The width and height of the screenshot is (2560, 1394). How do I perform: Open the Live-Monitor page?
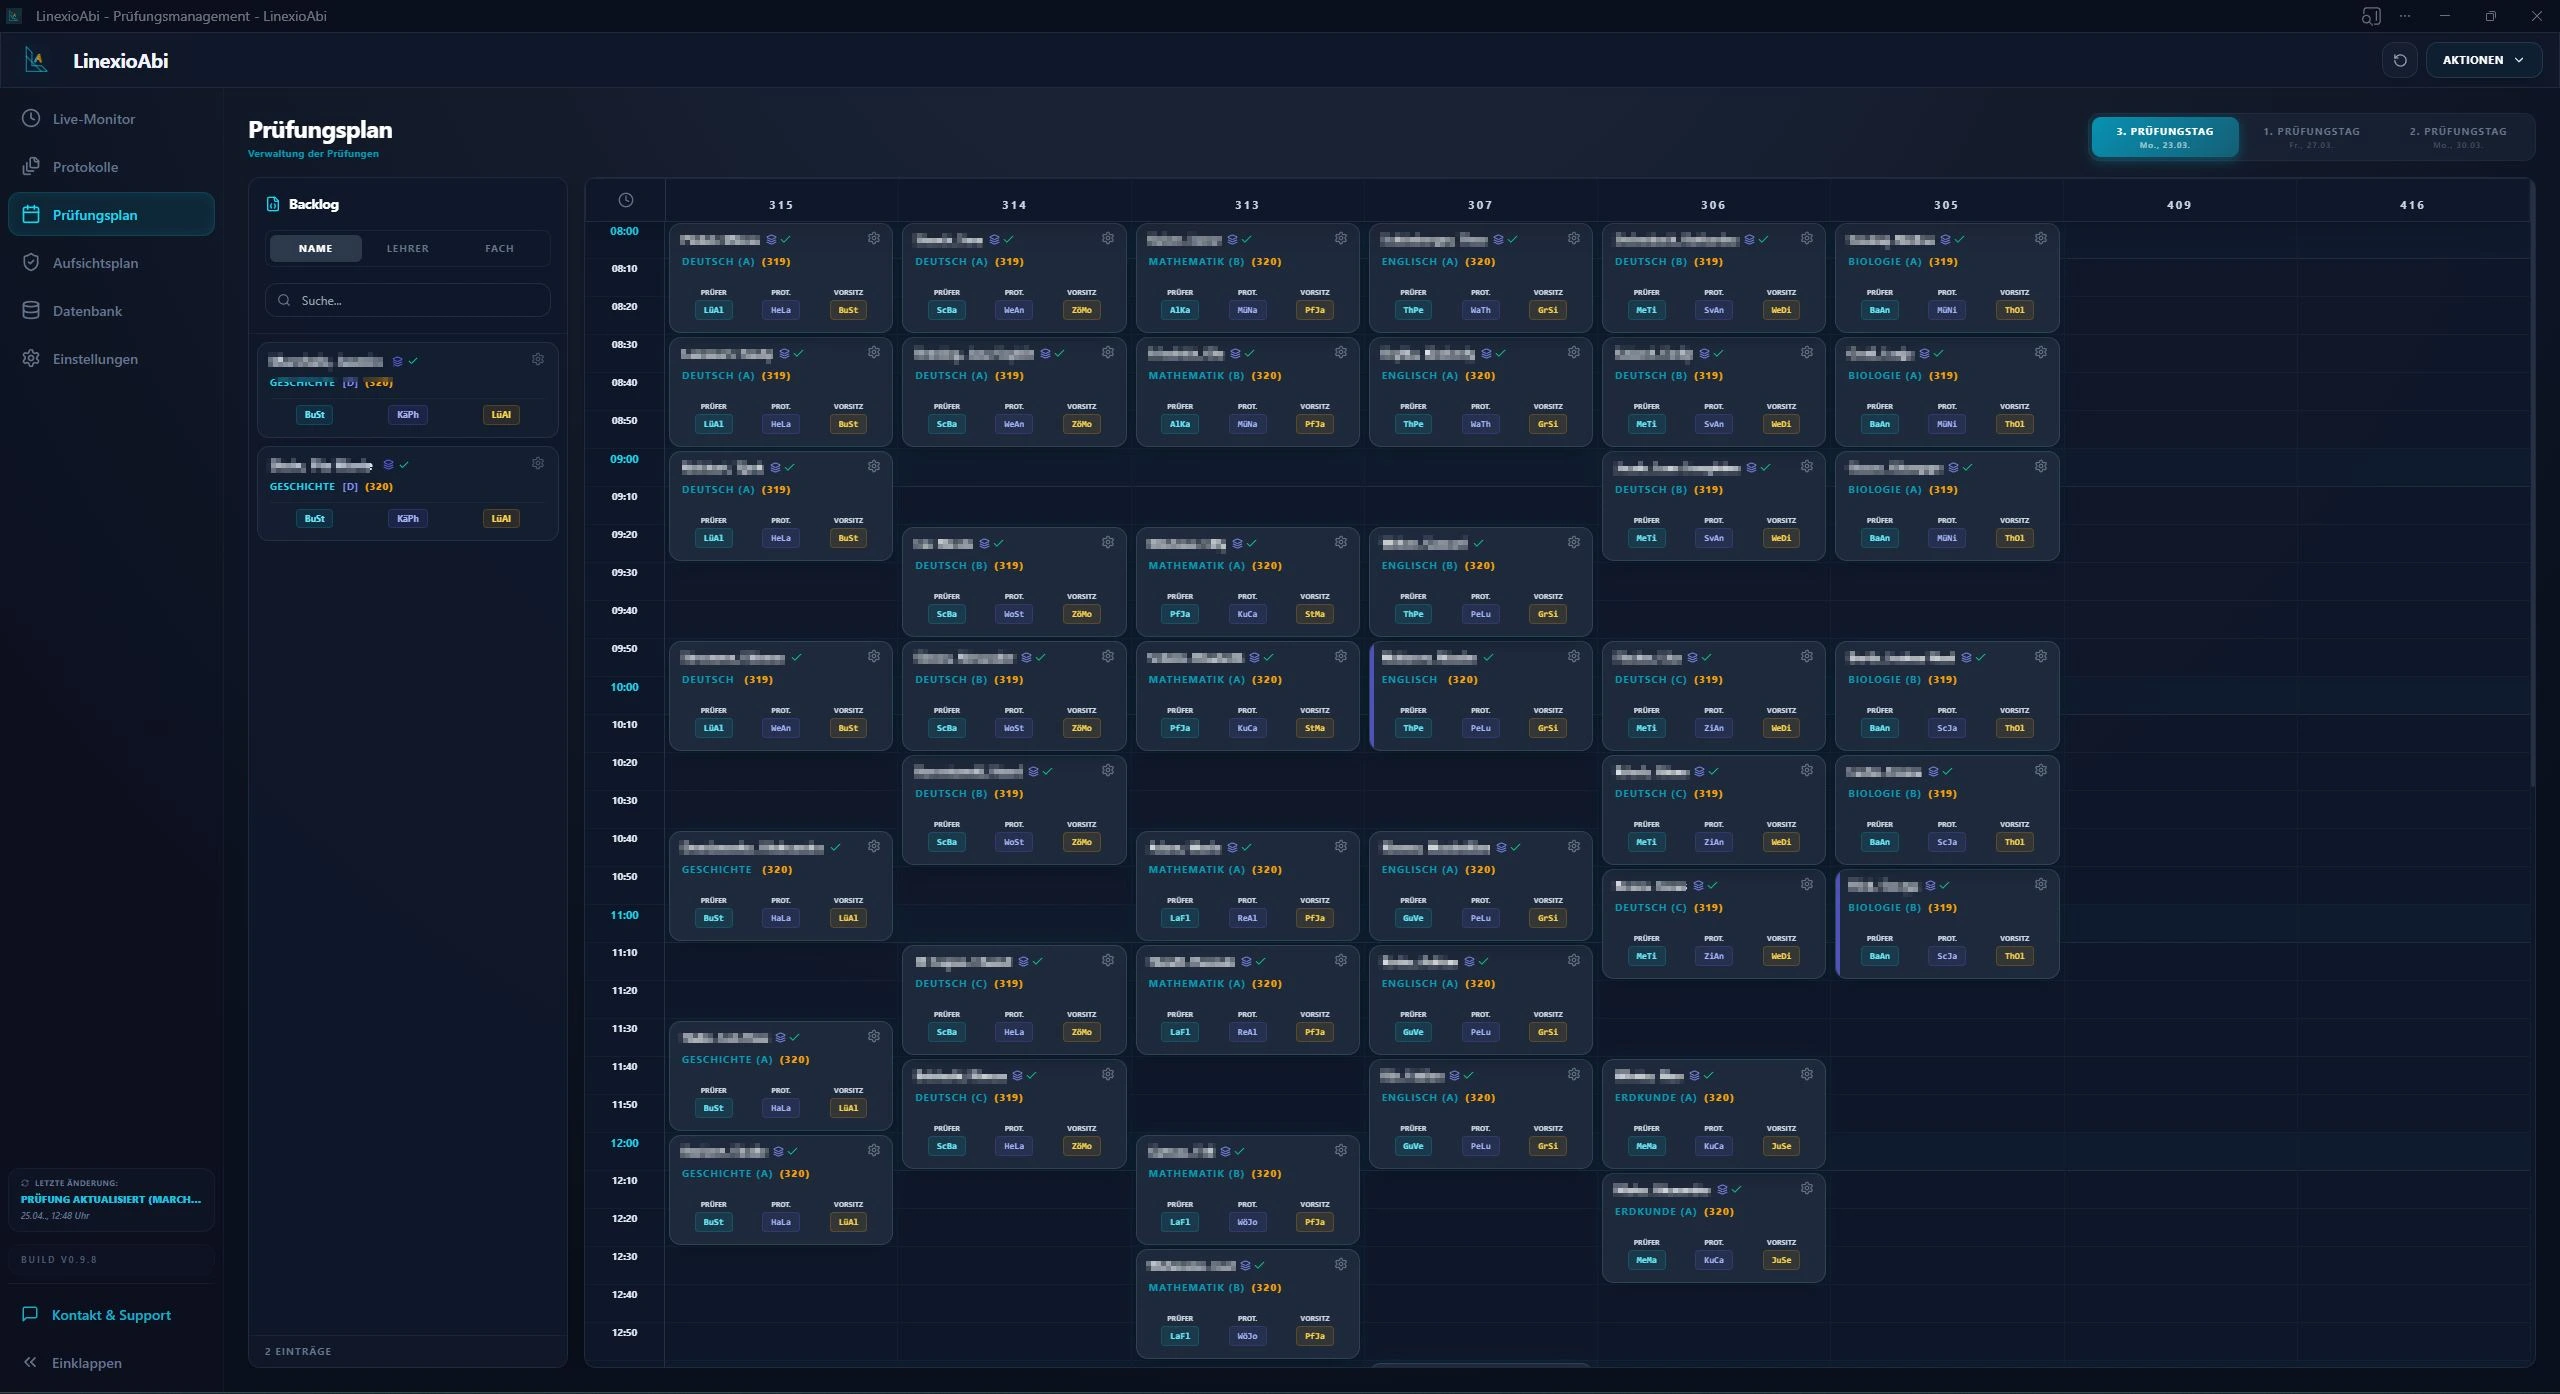click(93, 119)
